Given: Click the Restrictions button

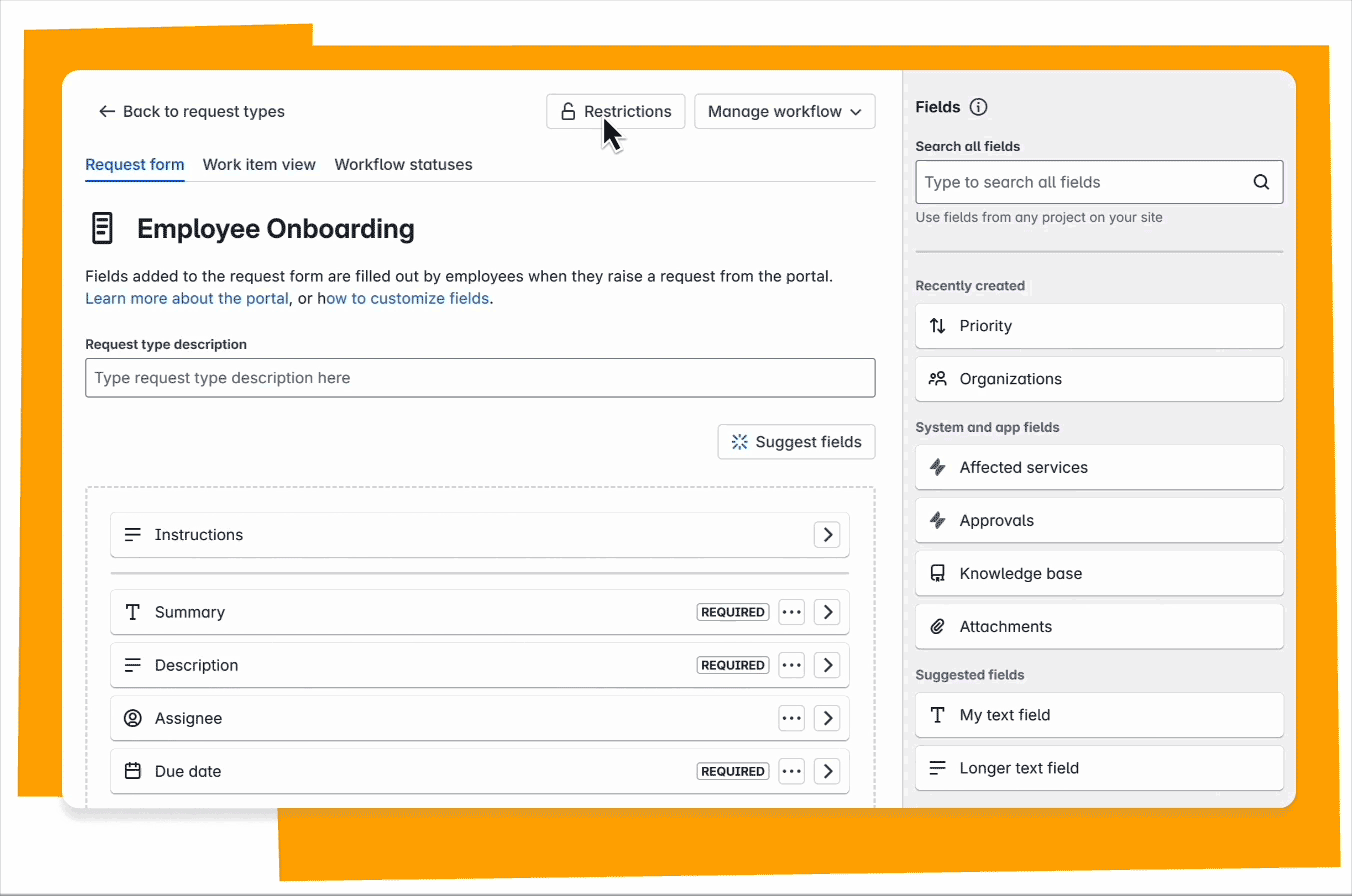Looking at the screenshot, I should tap(616, 111).
